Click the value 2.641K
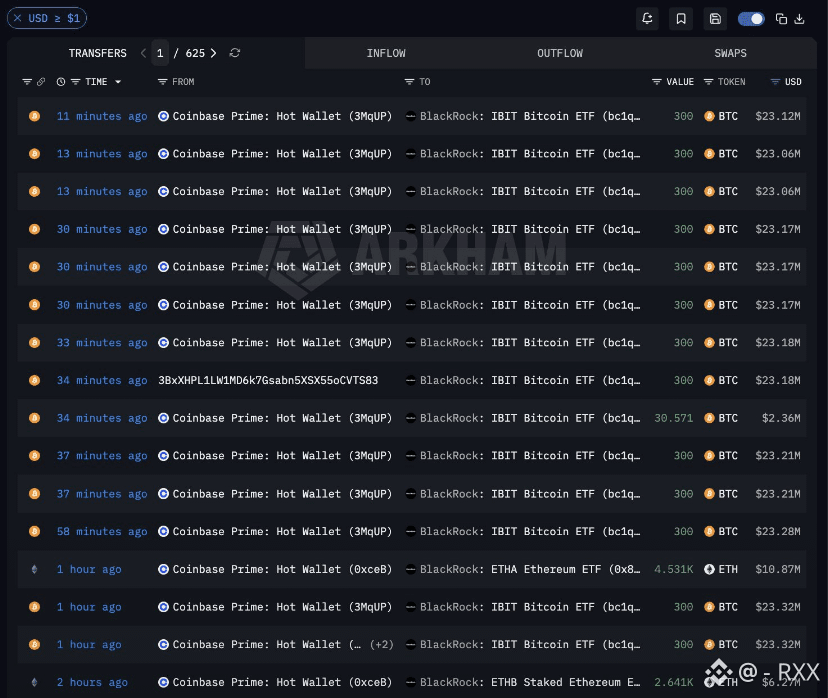828x698 pixels. [x=673, y=682]
